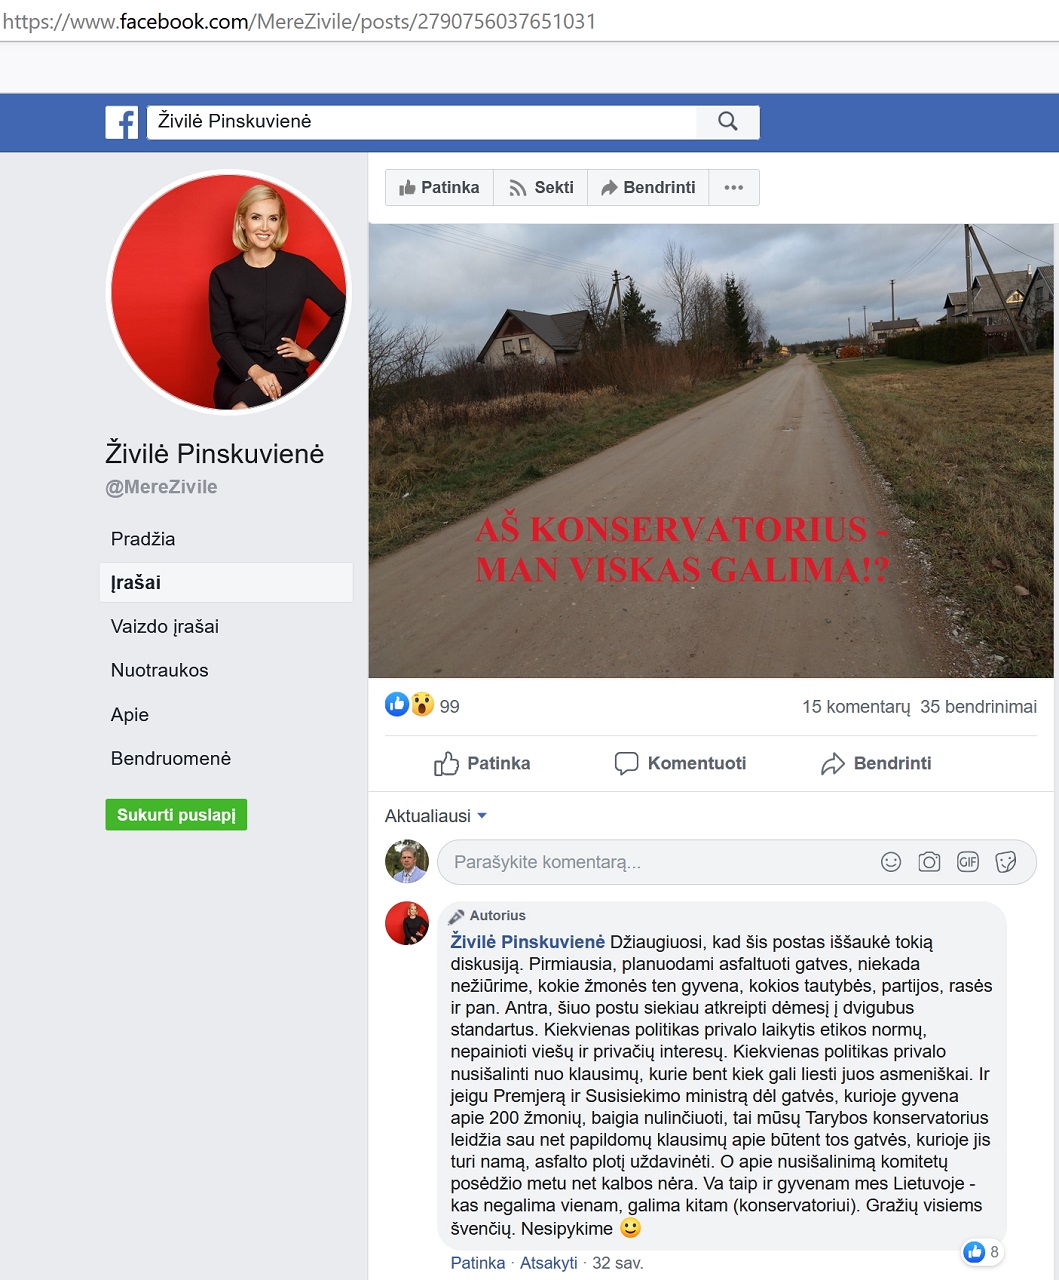Like the page with top Patinka button
The image size is (1059, 1280).
(x=439, y=187)
